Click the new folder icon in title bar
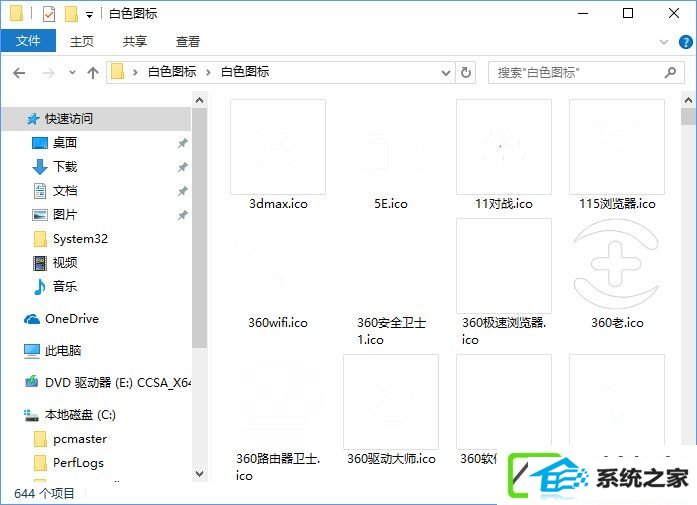The image size is (697, 505). click(x=71, y=14)
